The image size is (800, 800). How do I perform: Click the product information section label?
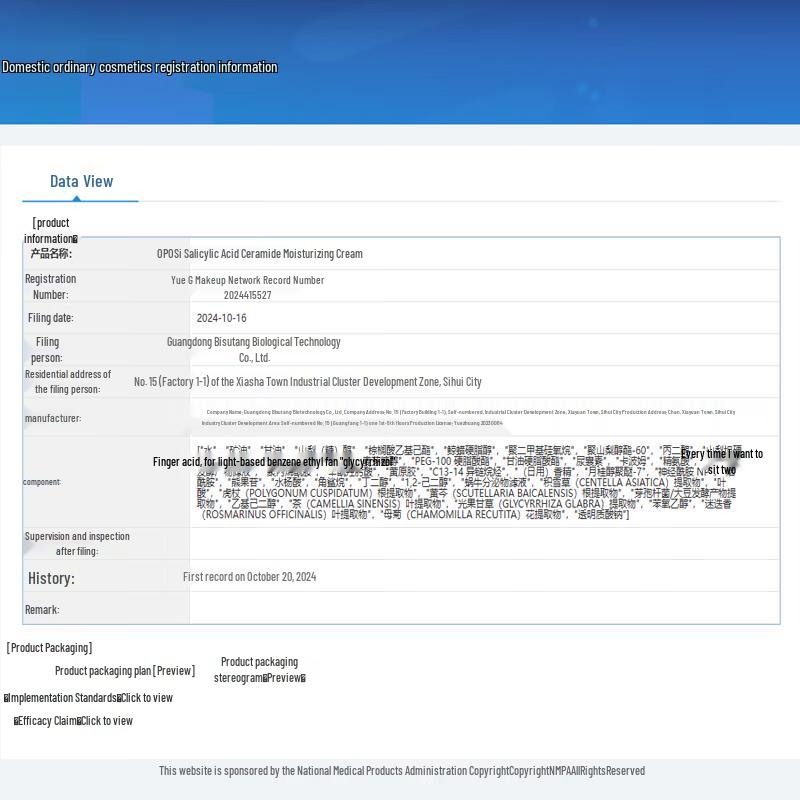(50, 231)
